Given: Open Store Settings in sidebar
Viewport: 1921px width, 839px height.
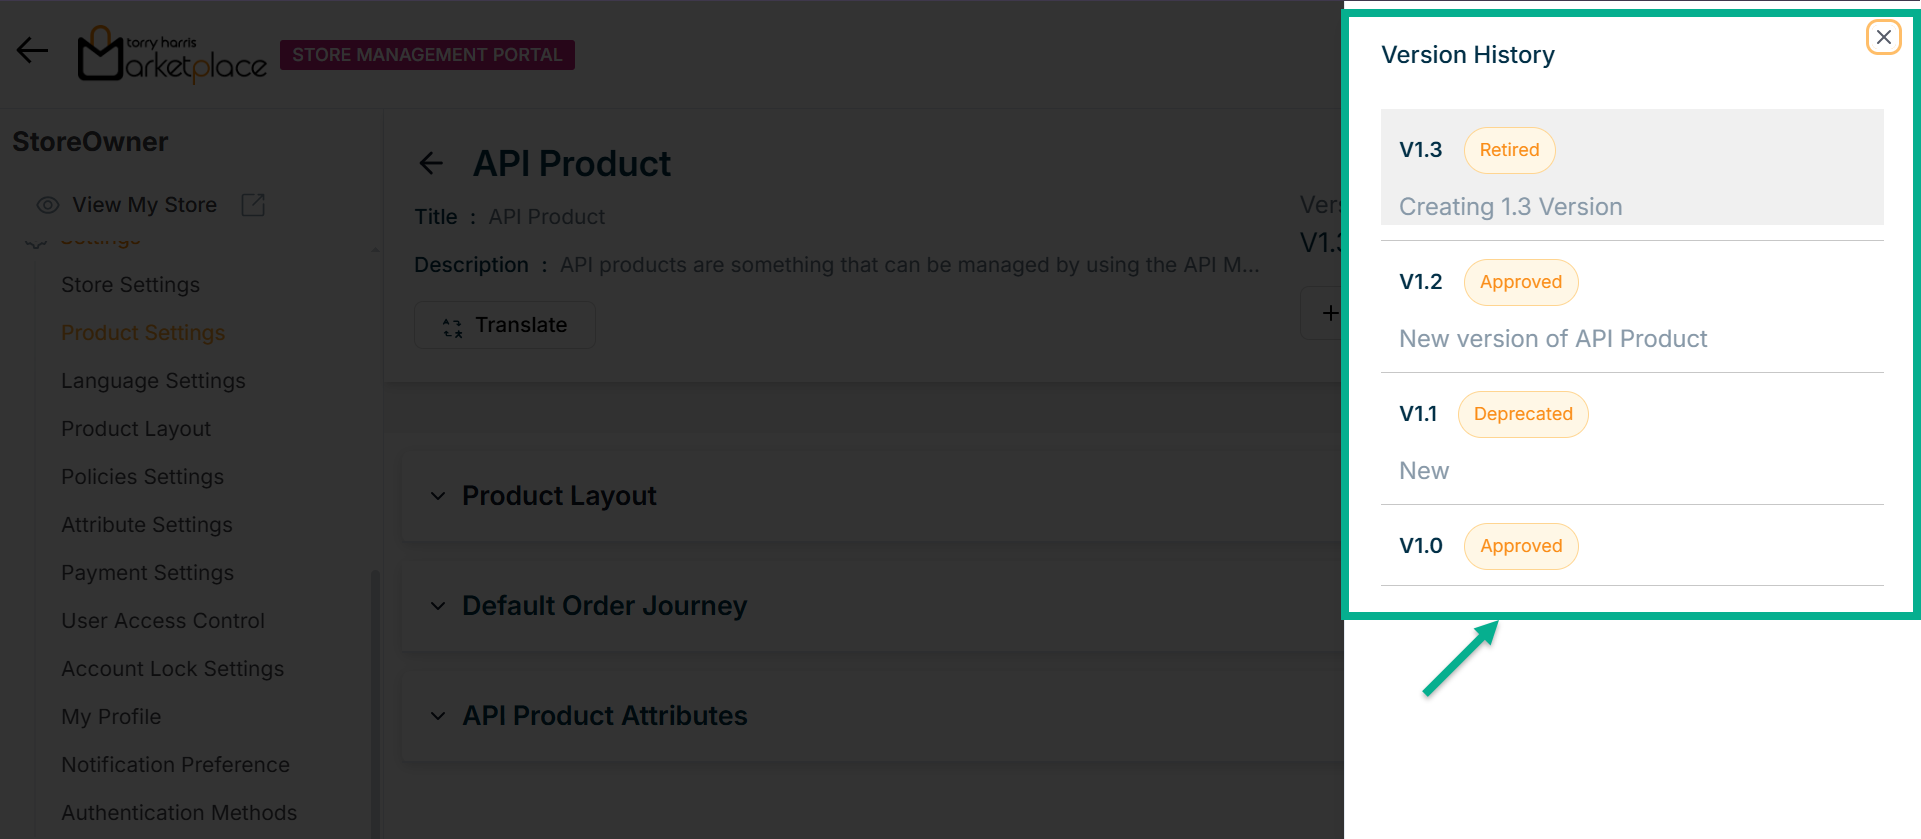Looking at the screenshot, I should (130, 285).
